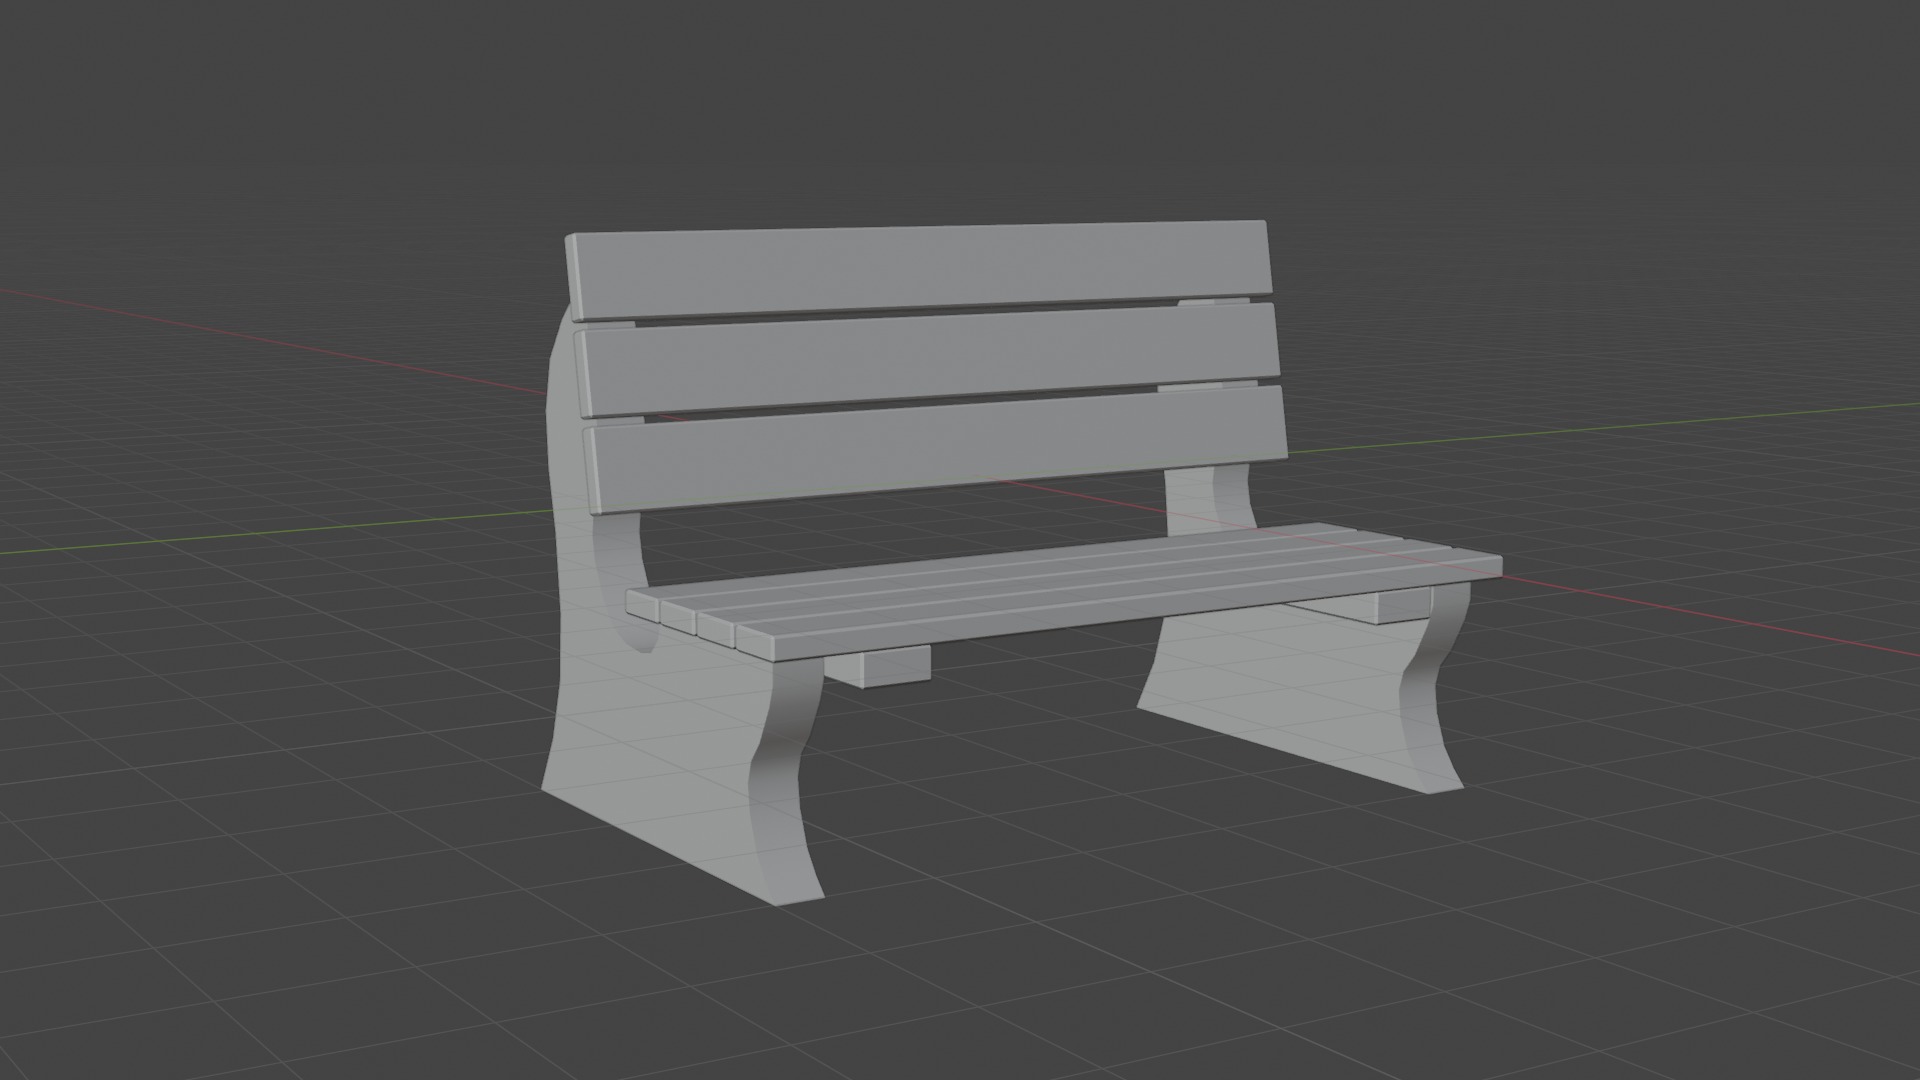This screenshot has height=1080, width=1920.
Task: Select the bench seat slats
Action: (x=1064, y=591)
